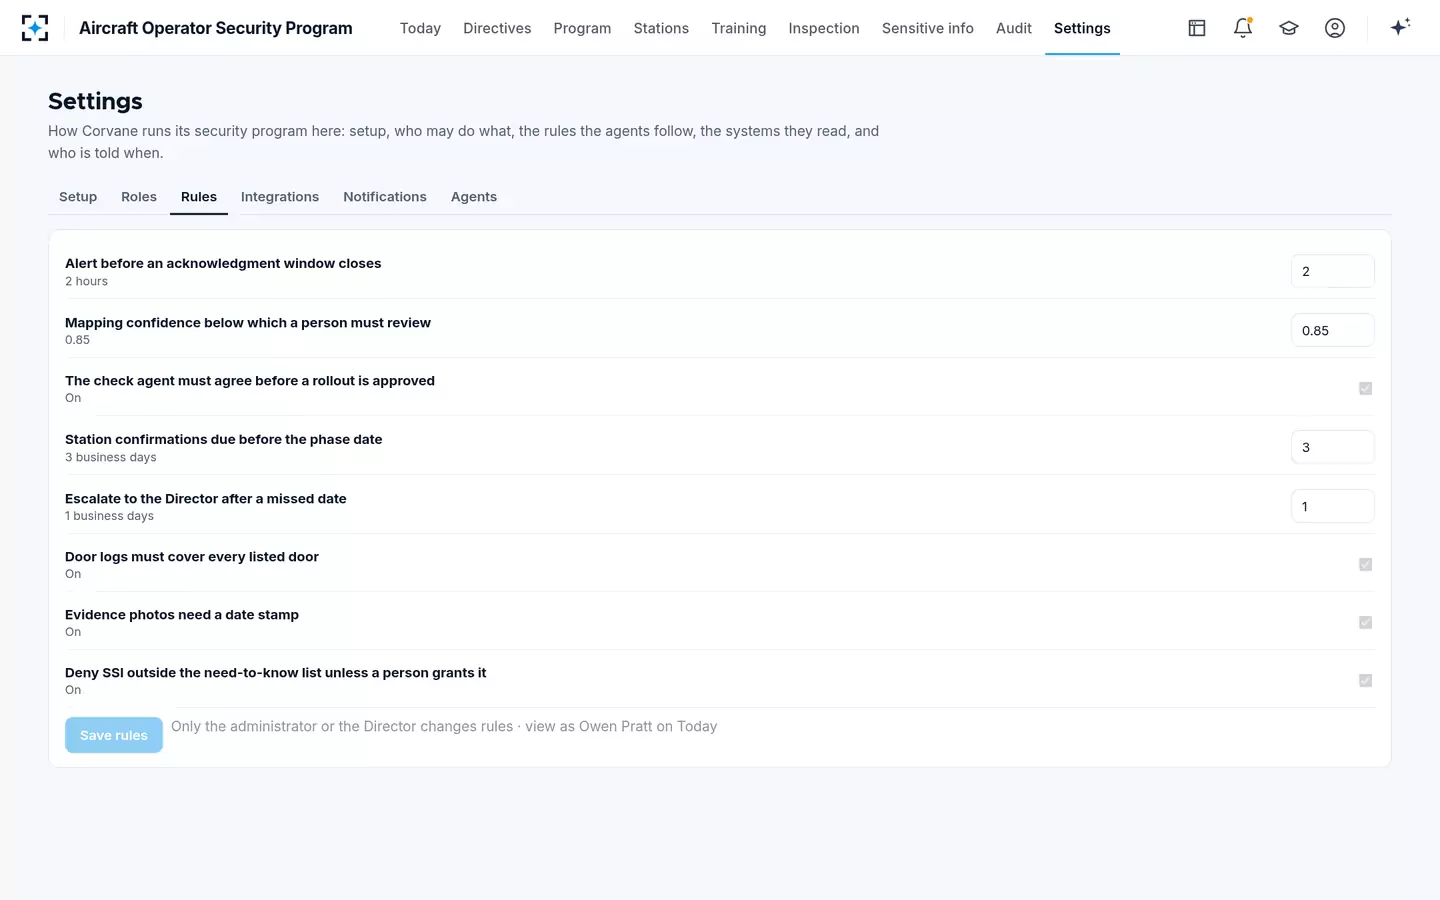This screenshot has height=900, width=1440.
Task: Open the Audit nav item
Action: (1014, 28)
